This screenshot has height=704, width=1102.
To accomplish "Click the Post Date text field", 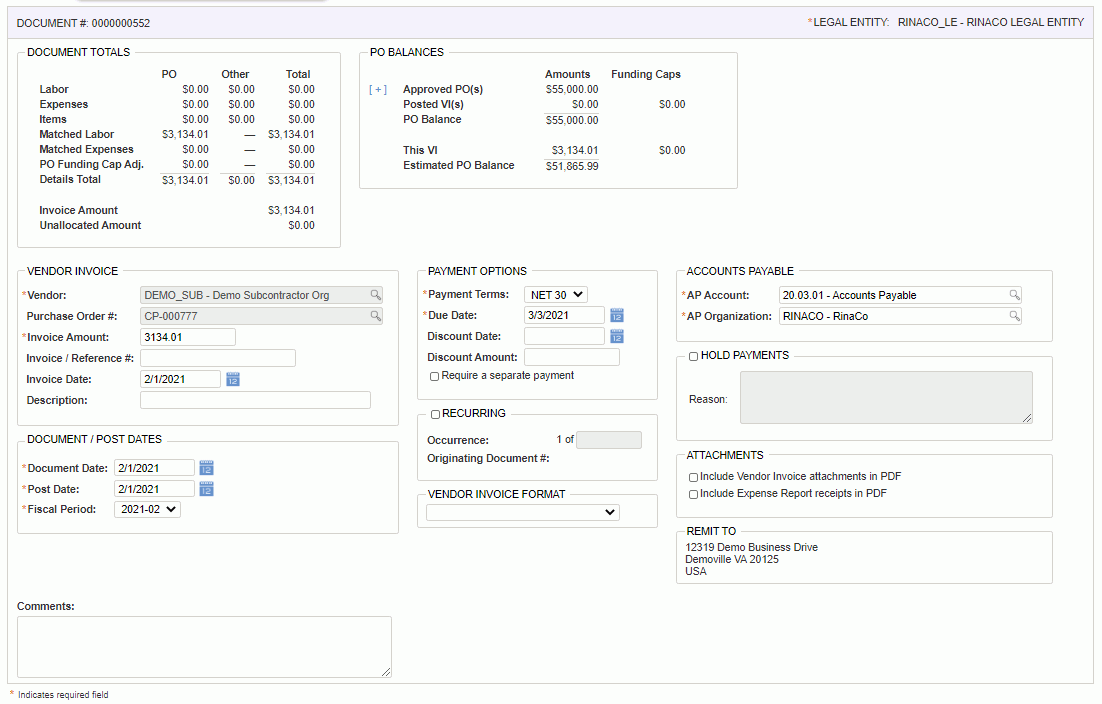I will [155, 489].
